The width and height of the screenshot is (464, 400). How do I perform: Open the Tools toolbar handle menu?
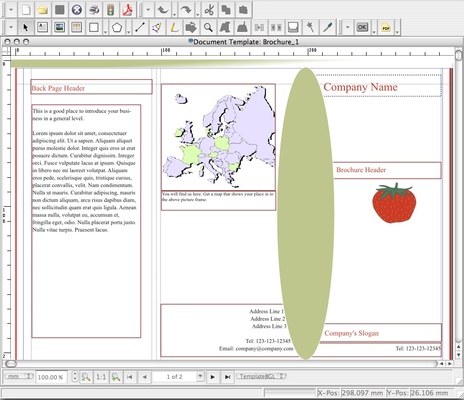click(11, 27)
